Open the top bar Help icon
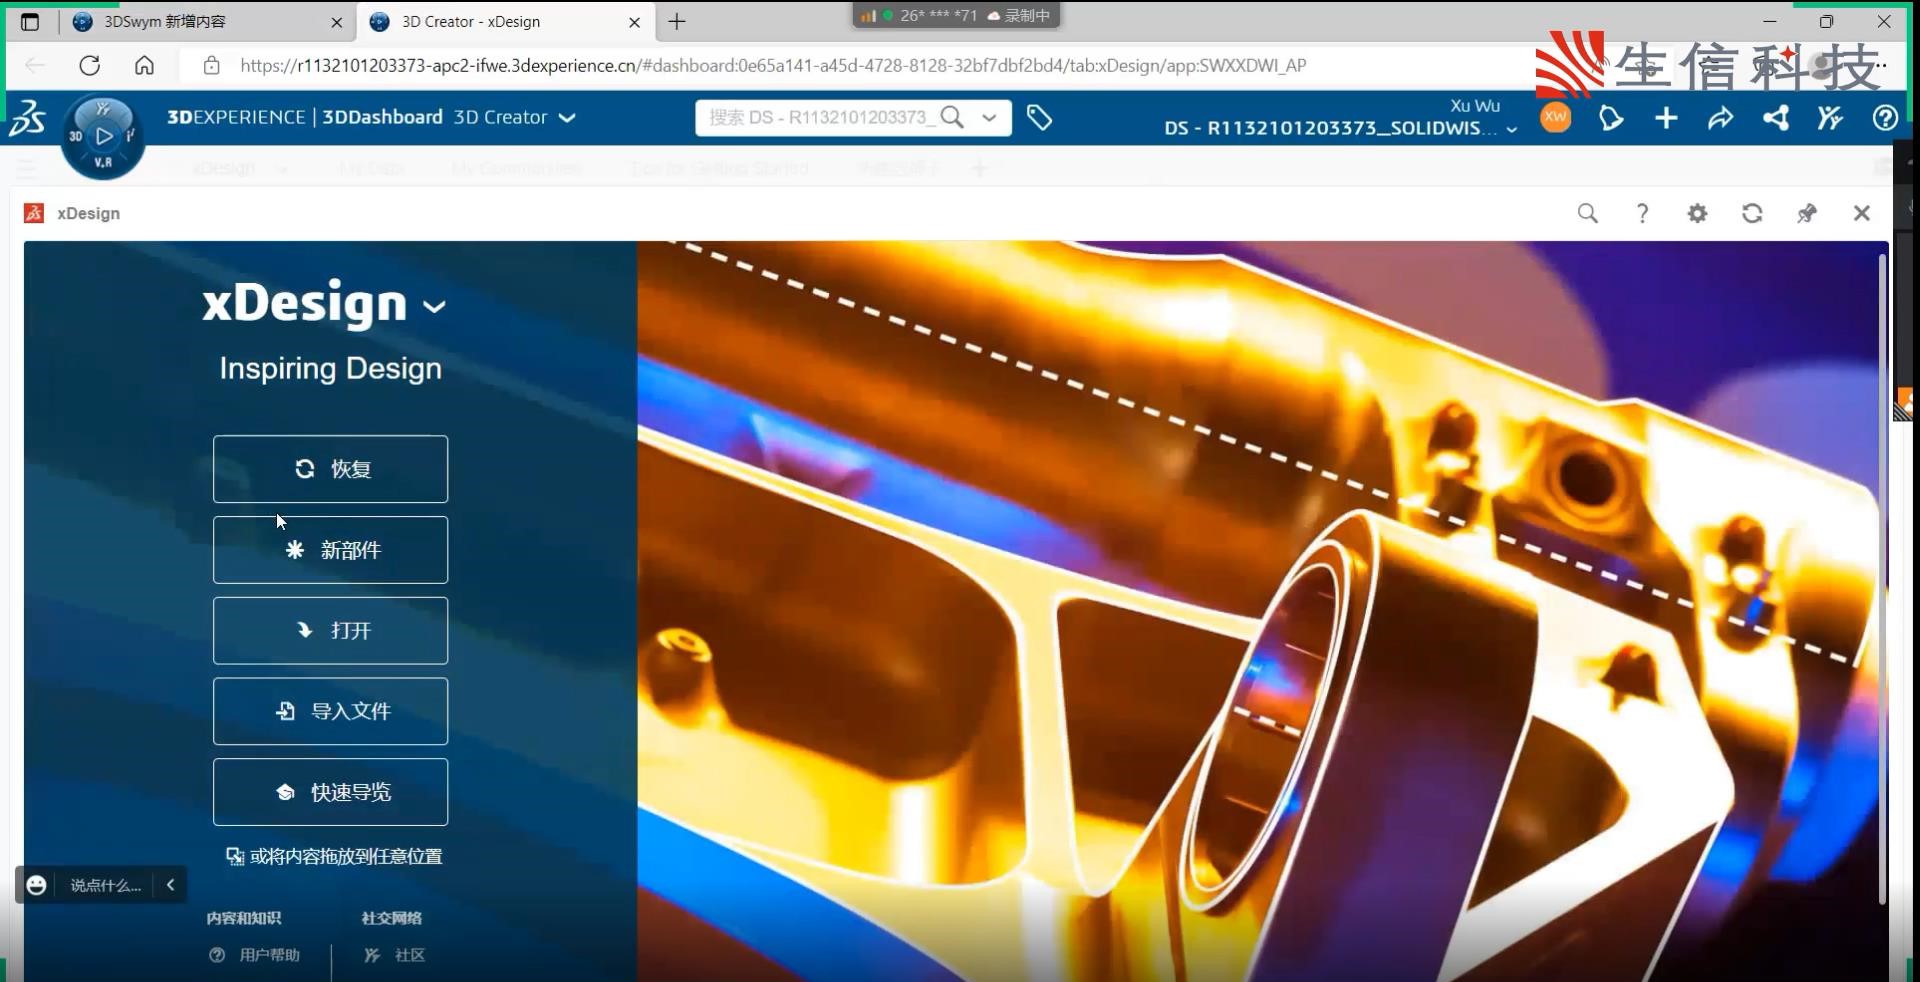 click(x=1885, y=119)
